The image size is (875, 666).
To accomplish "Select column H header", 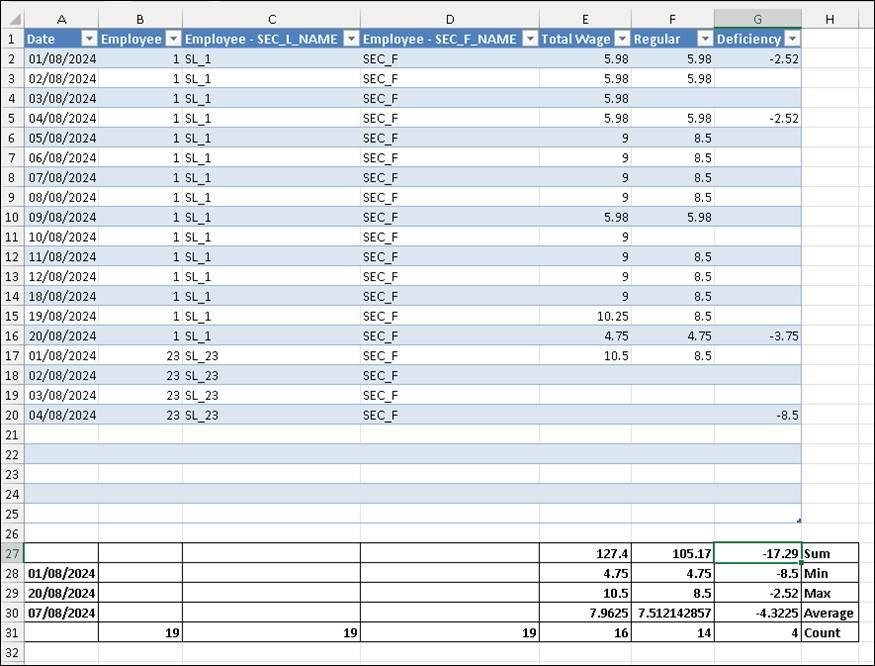I will pyautogui.click(x=830, y=19).
